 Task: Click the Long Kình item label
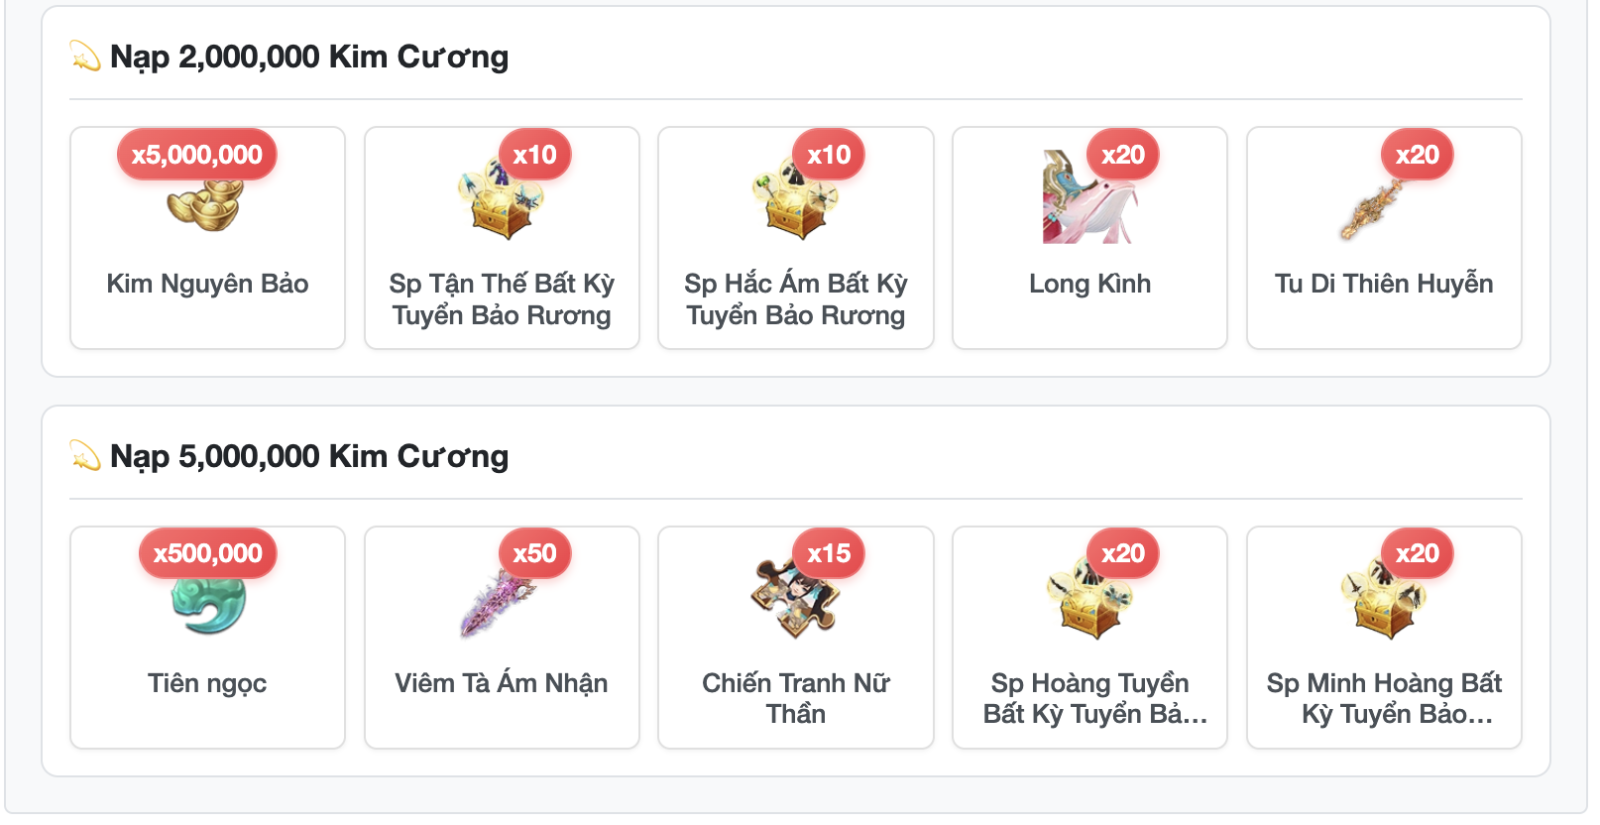[x=1090, y=284]
